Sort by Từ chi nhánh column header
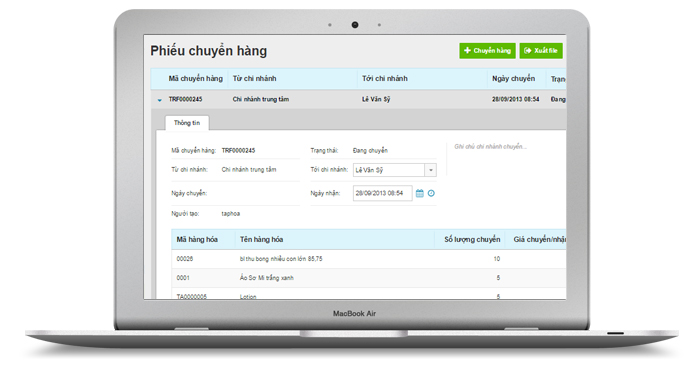684x372 pixels. [254, 78]
